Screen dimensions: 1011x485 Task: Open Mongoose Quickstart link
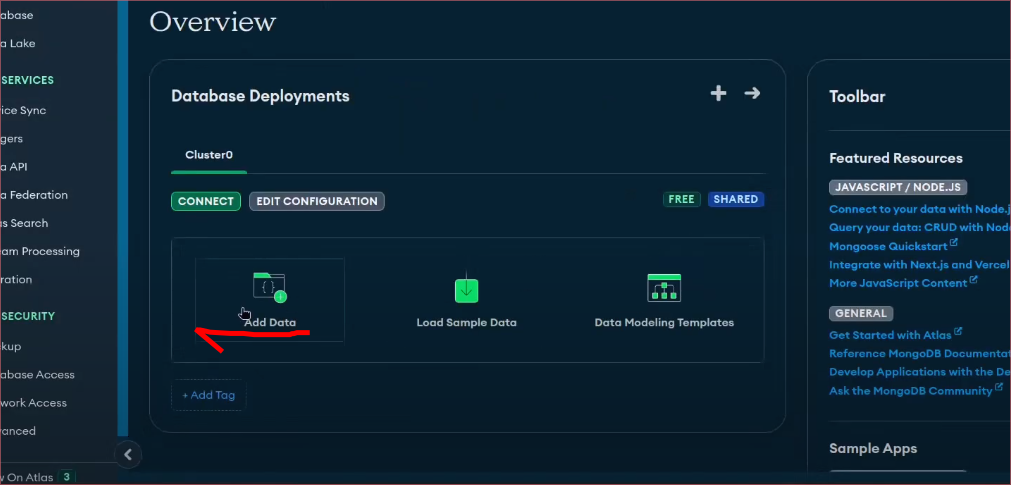[x=888, y=246]
